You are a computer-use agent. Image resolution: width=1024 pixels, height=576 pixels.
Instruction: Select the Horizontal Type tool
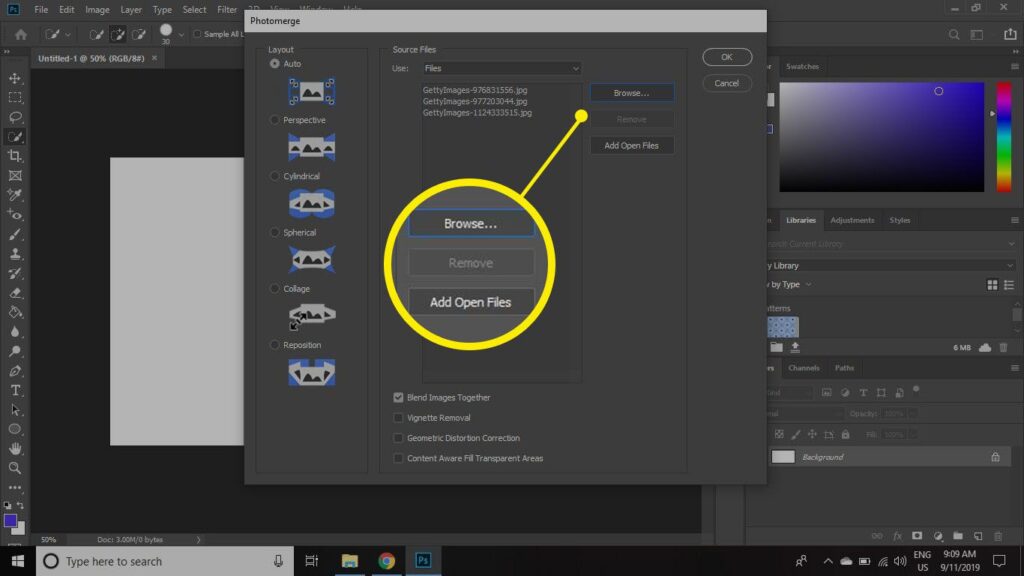[x=15, y=390]
